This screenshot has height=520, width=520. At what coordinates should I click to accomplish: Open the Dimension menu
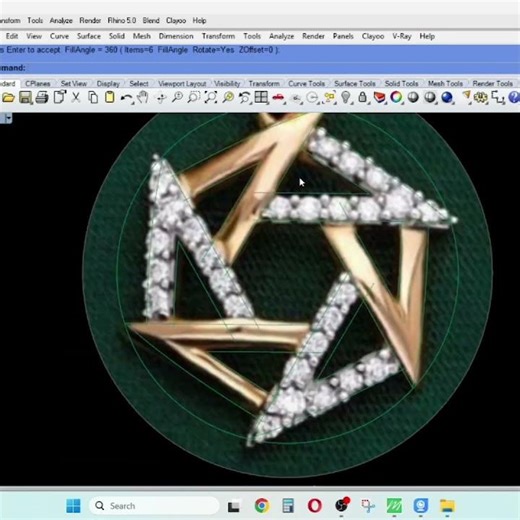176,36
